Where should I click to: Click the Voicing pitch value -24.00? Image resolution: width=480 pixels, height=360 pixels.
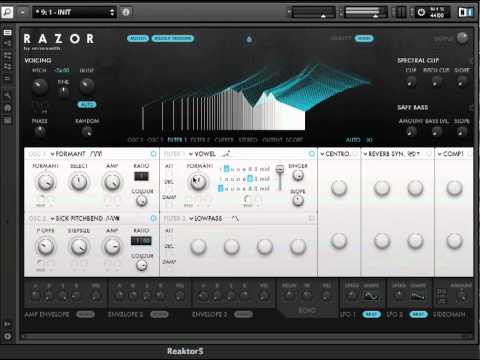coord(62,70)
